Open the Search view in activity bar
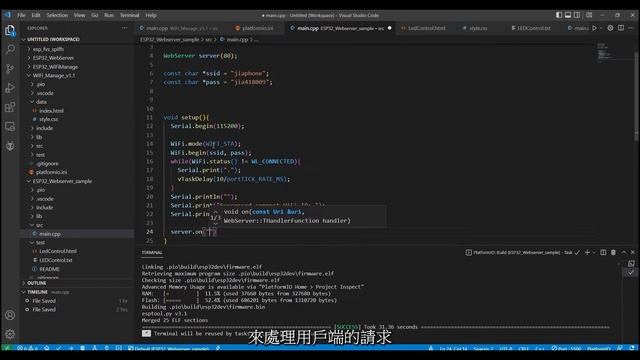The width and height of the screenshot is (640, 360). click(x=10, y=49)
